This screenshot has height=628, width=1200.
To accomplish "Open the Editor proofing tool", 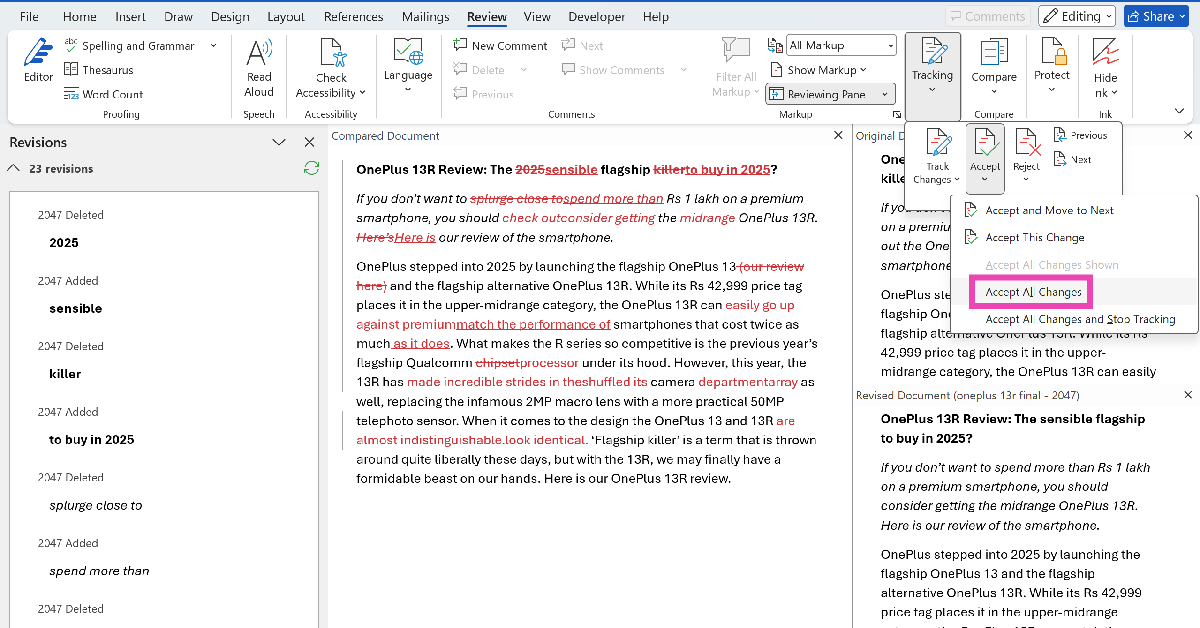I will click(38, 62).
